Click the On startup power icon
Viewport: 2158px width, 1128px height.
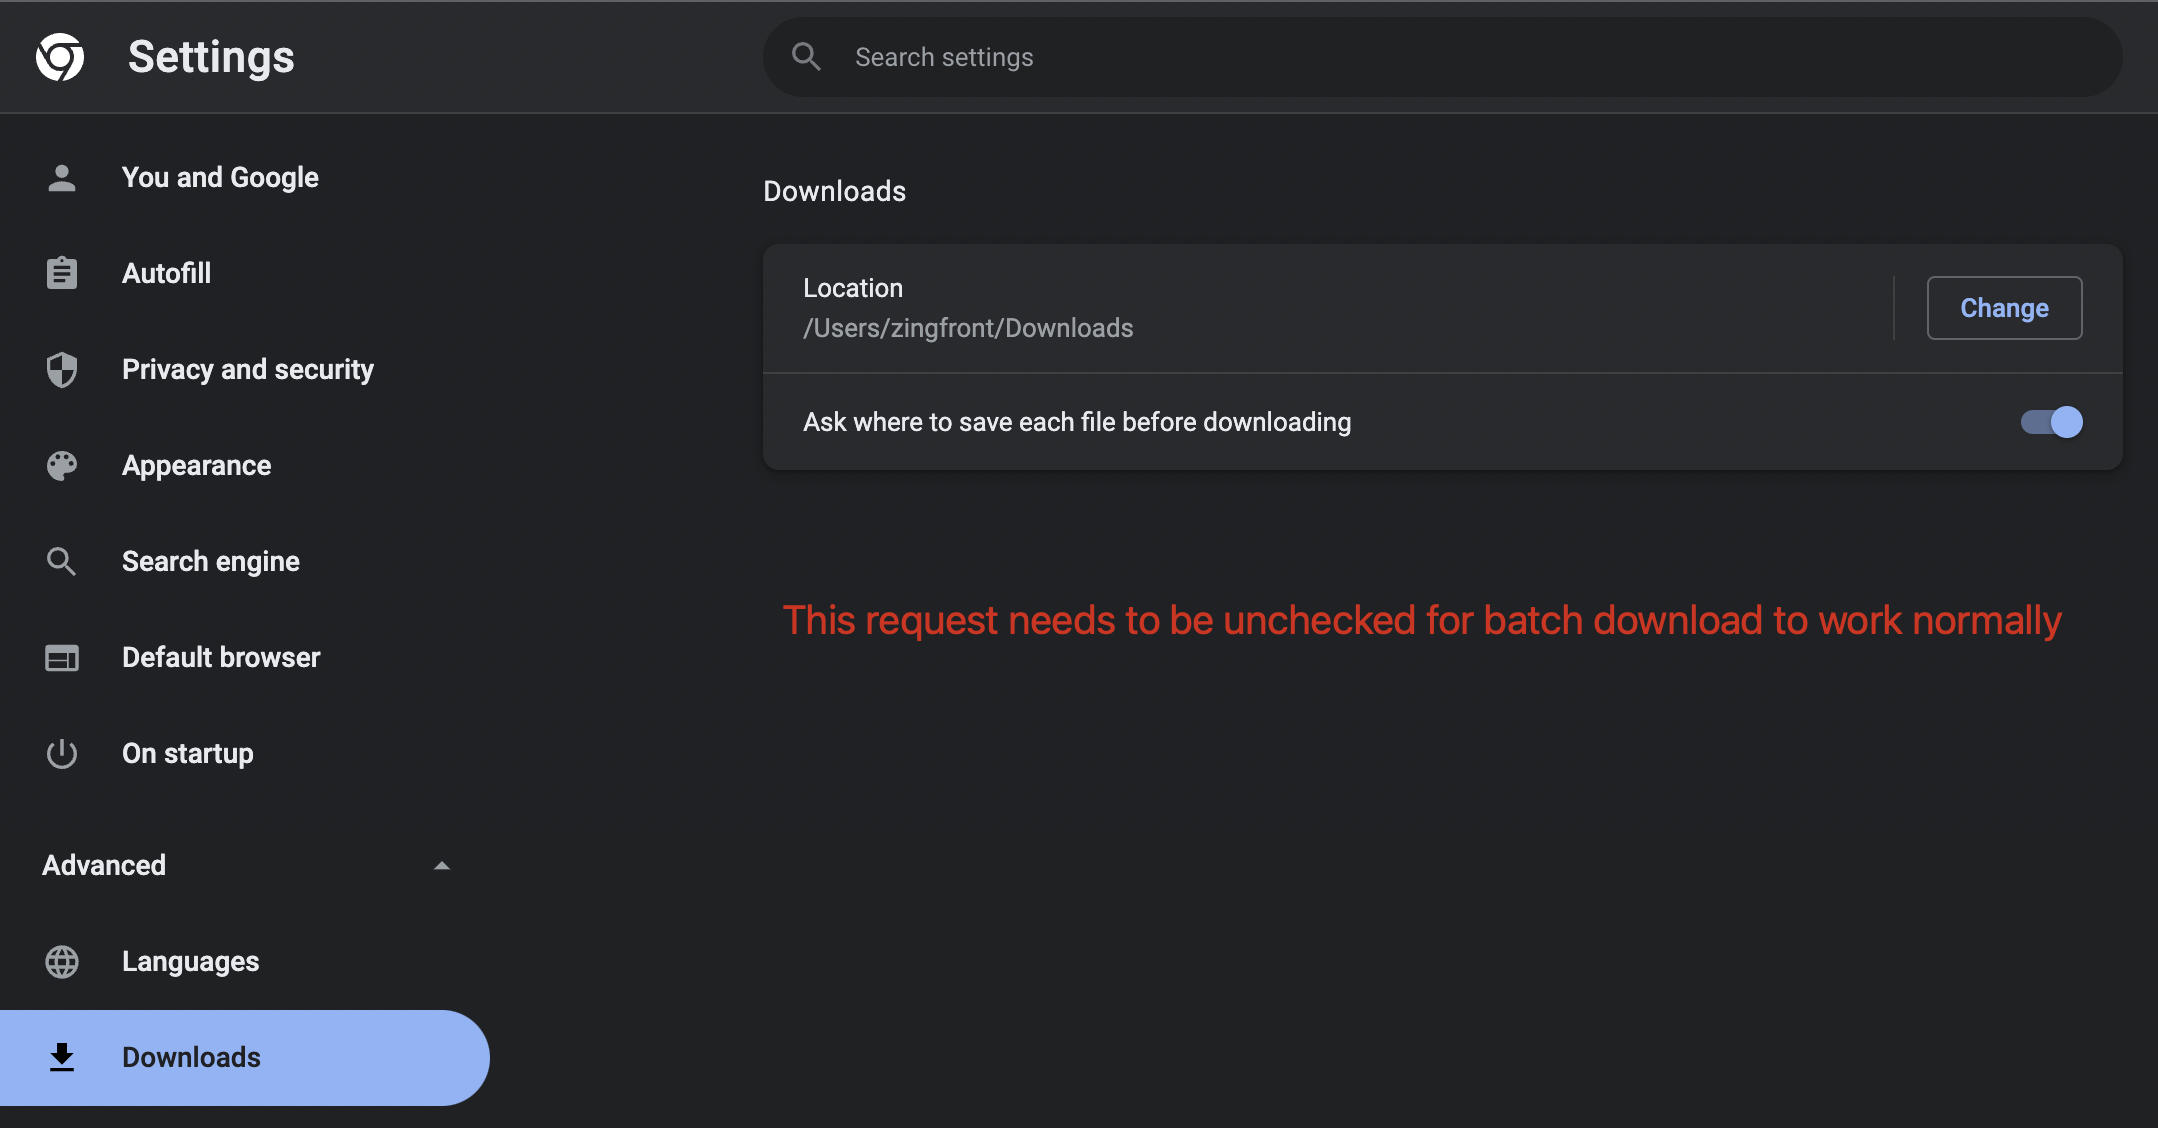point(61,752)
